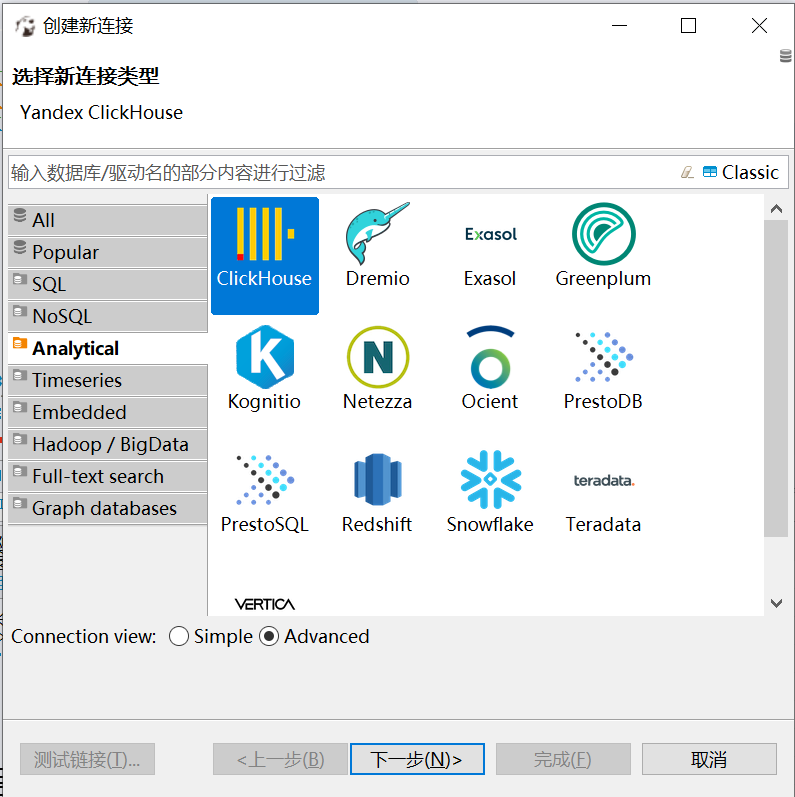Open the Popular category tab

pyautogui.click(x=108, y=252)
